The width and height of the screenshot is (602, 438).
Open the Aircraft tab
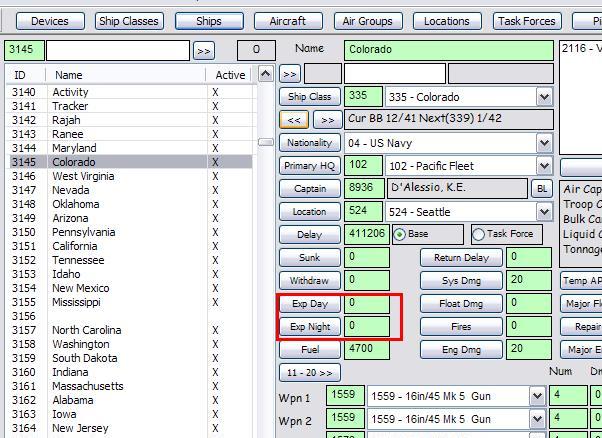(x=288, y=21)
